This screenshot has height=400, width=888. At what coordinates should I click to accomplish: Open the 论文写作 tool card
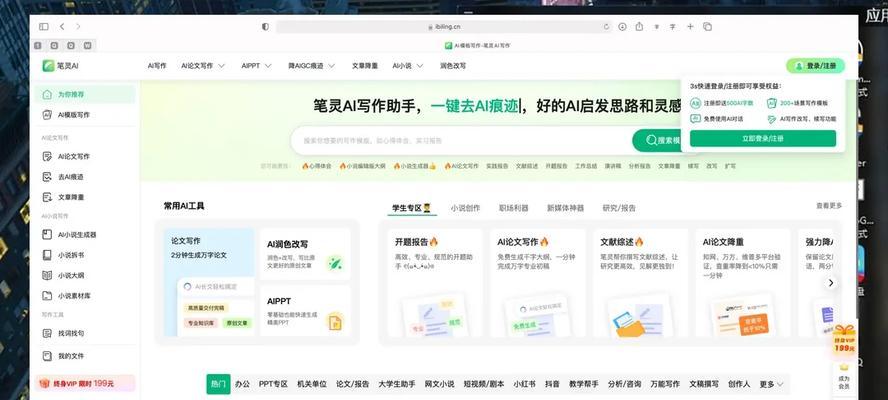(x=209, y=282)
